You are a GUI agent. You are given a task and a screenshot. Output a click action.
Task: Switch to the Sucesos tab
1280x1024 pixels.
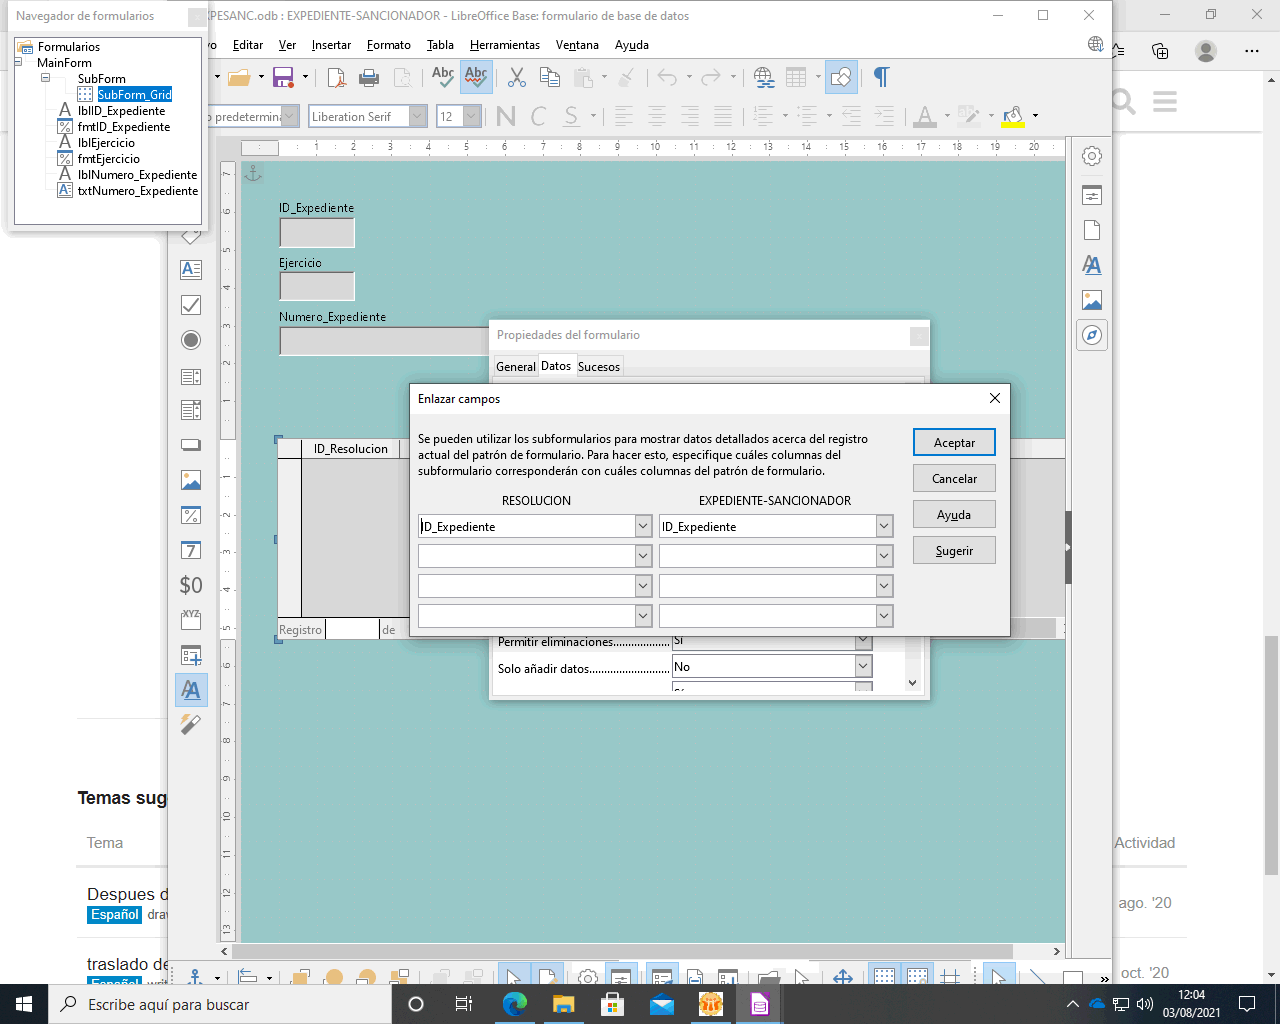pos(599,367)
